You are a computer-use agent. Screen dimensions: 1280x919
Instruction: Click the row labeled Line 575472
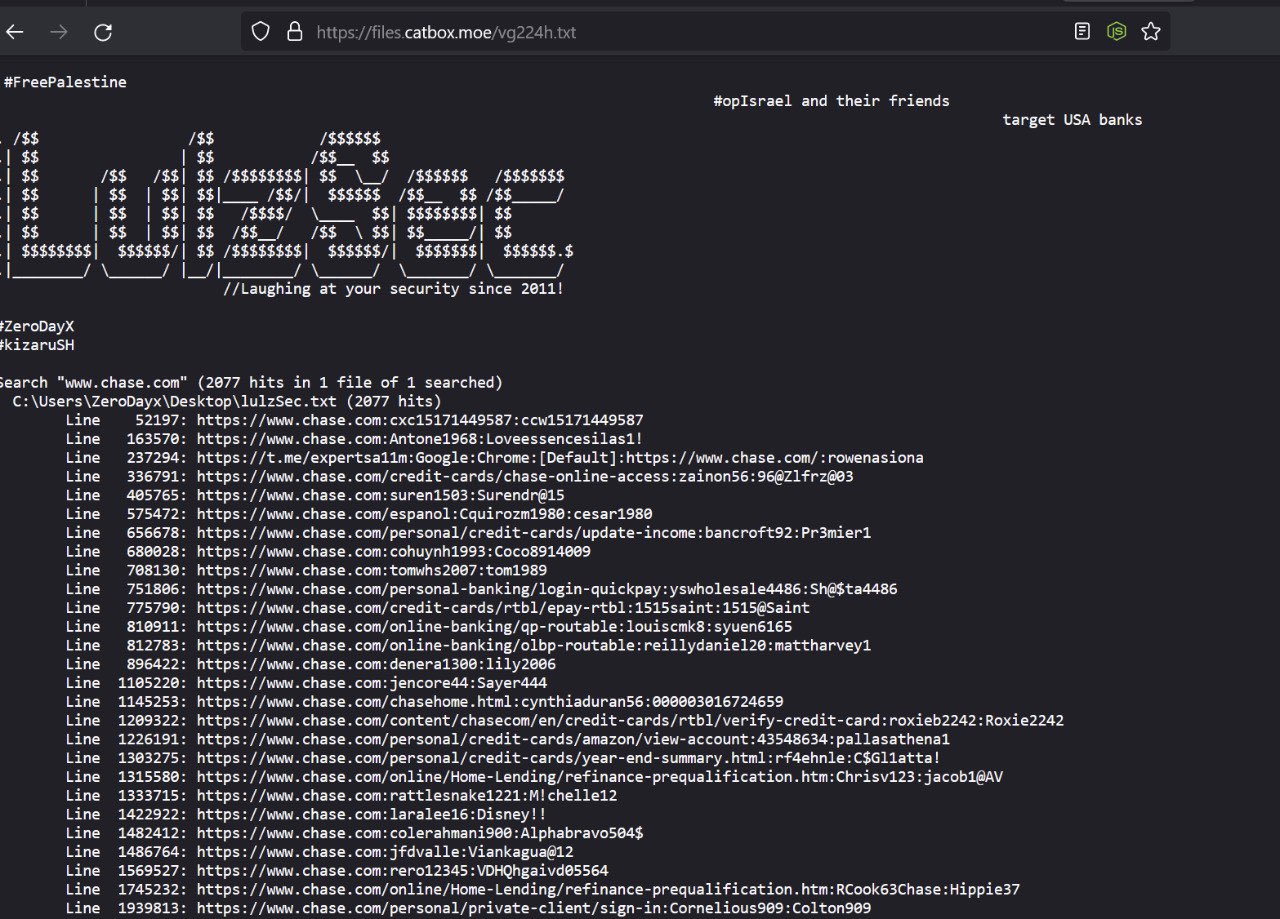359,514
